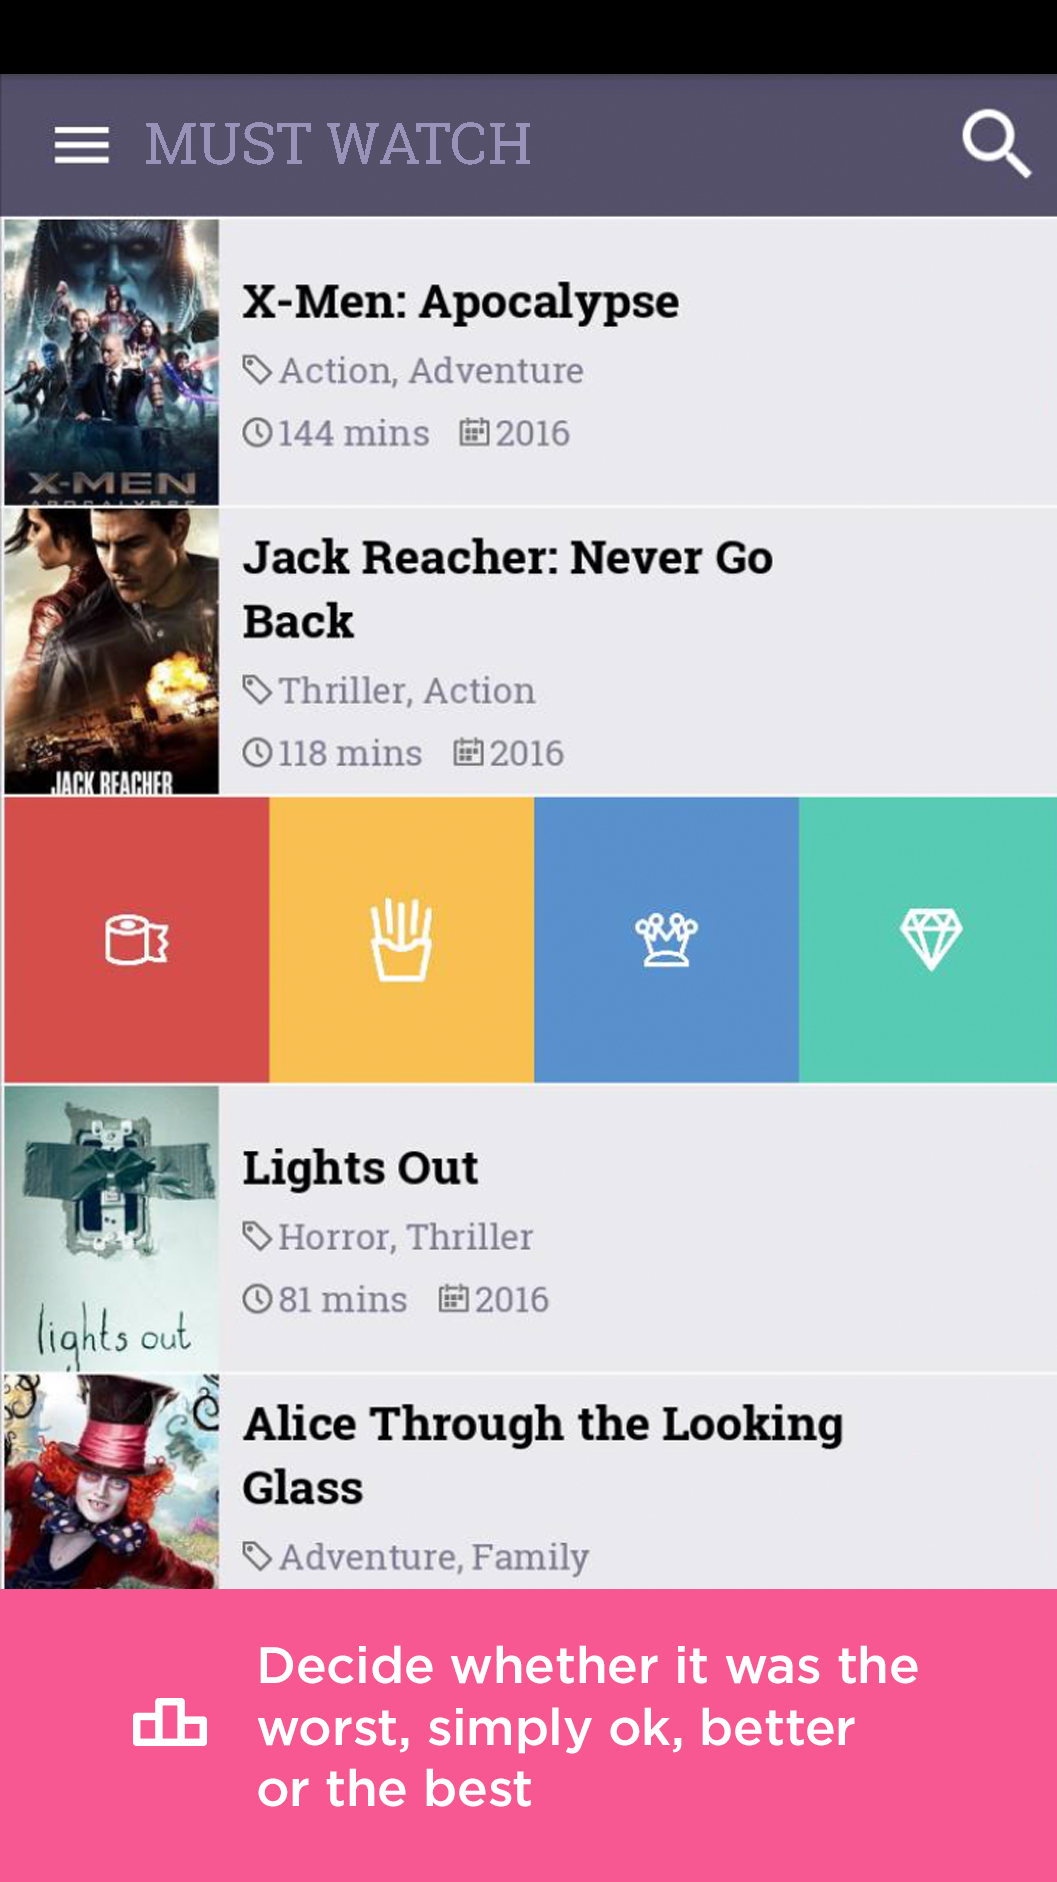Click the MUST WATCH header title
Screen dimensions: 1057x1882
[x=338, y=144]
